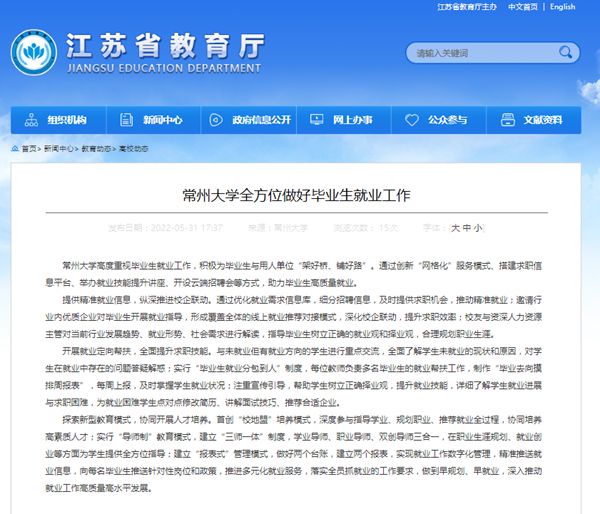The height and width of the screenshot is (514, 600).
Task: Click the 文献资料 document icon
Action: 508,120
